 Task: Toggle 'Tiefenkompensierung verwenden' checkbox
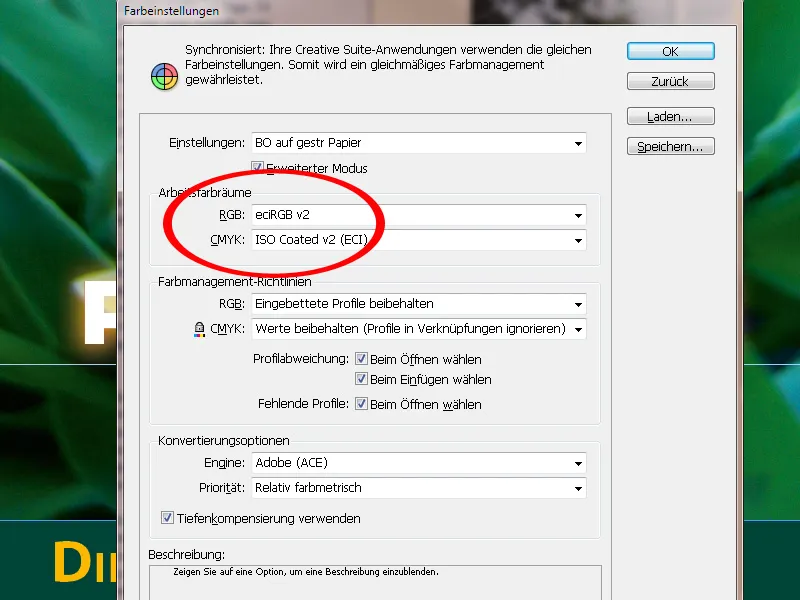[167, 518]
